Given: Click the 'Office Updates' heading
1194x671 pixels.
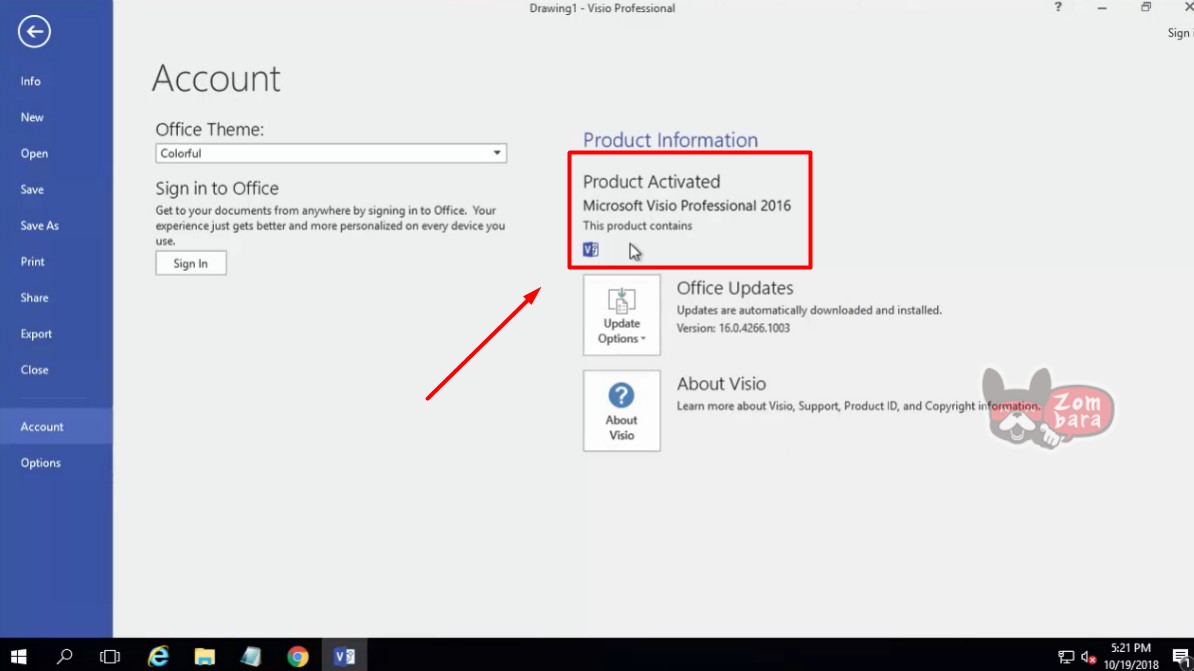Looking at the screenshot, I should [735, 288].
